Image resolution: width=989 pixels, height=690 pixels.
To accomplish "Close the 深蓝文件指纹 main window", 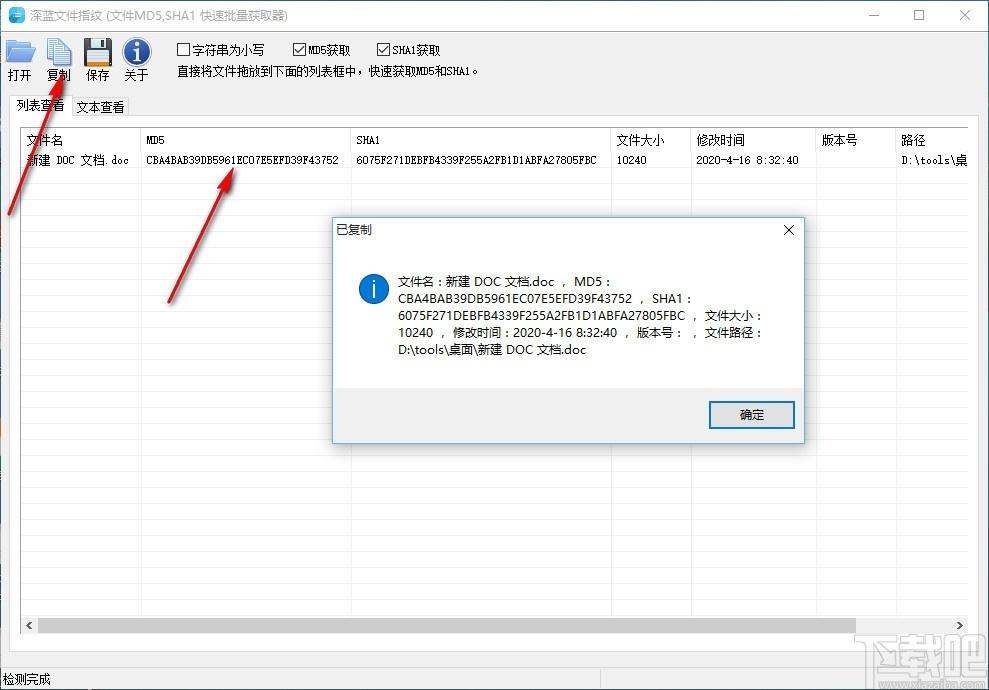I will pos(965,15).
